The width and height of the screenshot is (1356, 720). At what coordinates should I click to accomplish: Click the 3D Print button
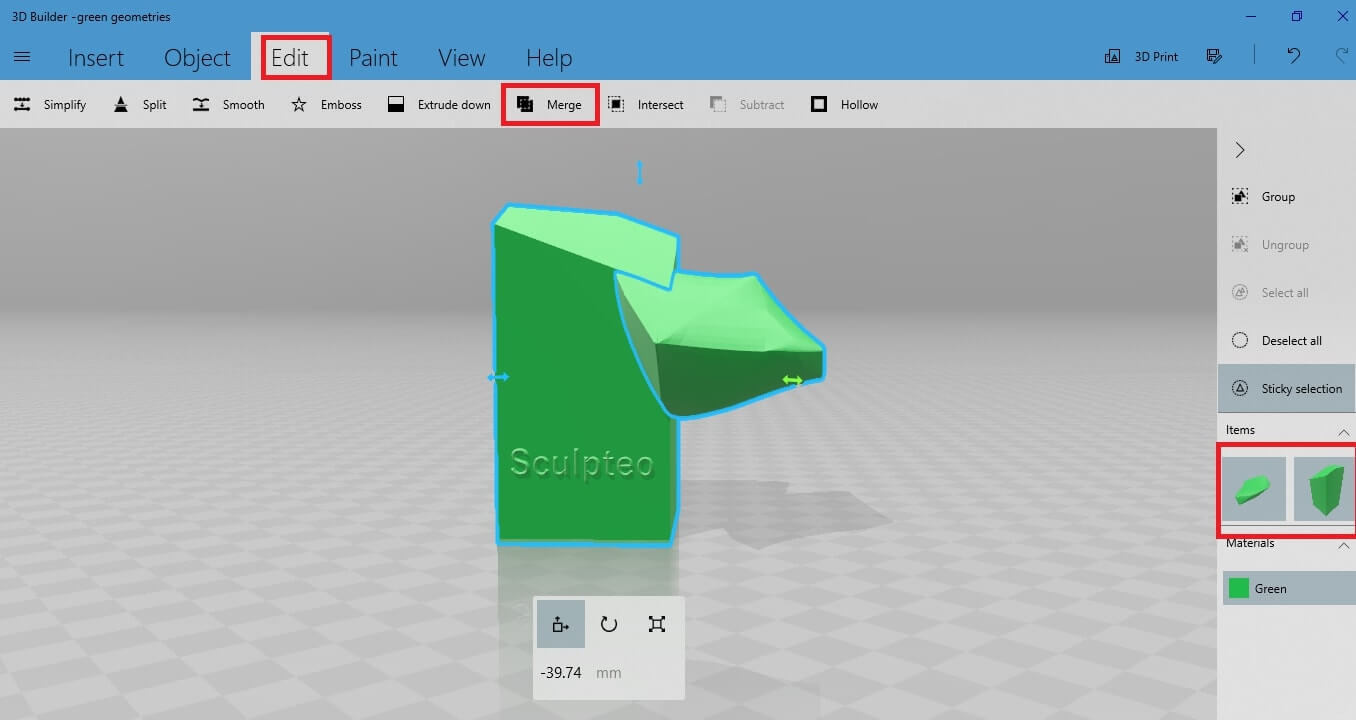click(x=1141, y=57)
